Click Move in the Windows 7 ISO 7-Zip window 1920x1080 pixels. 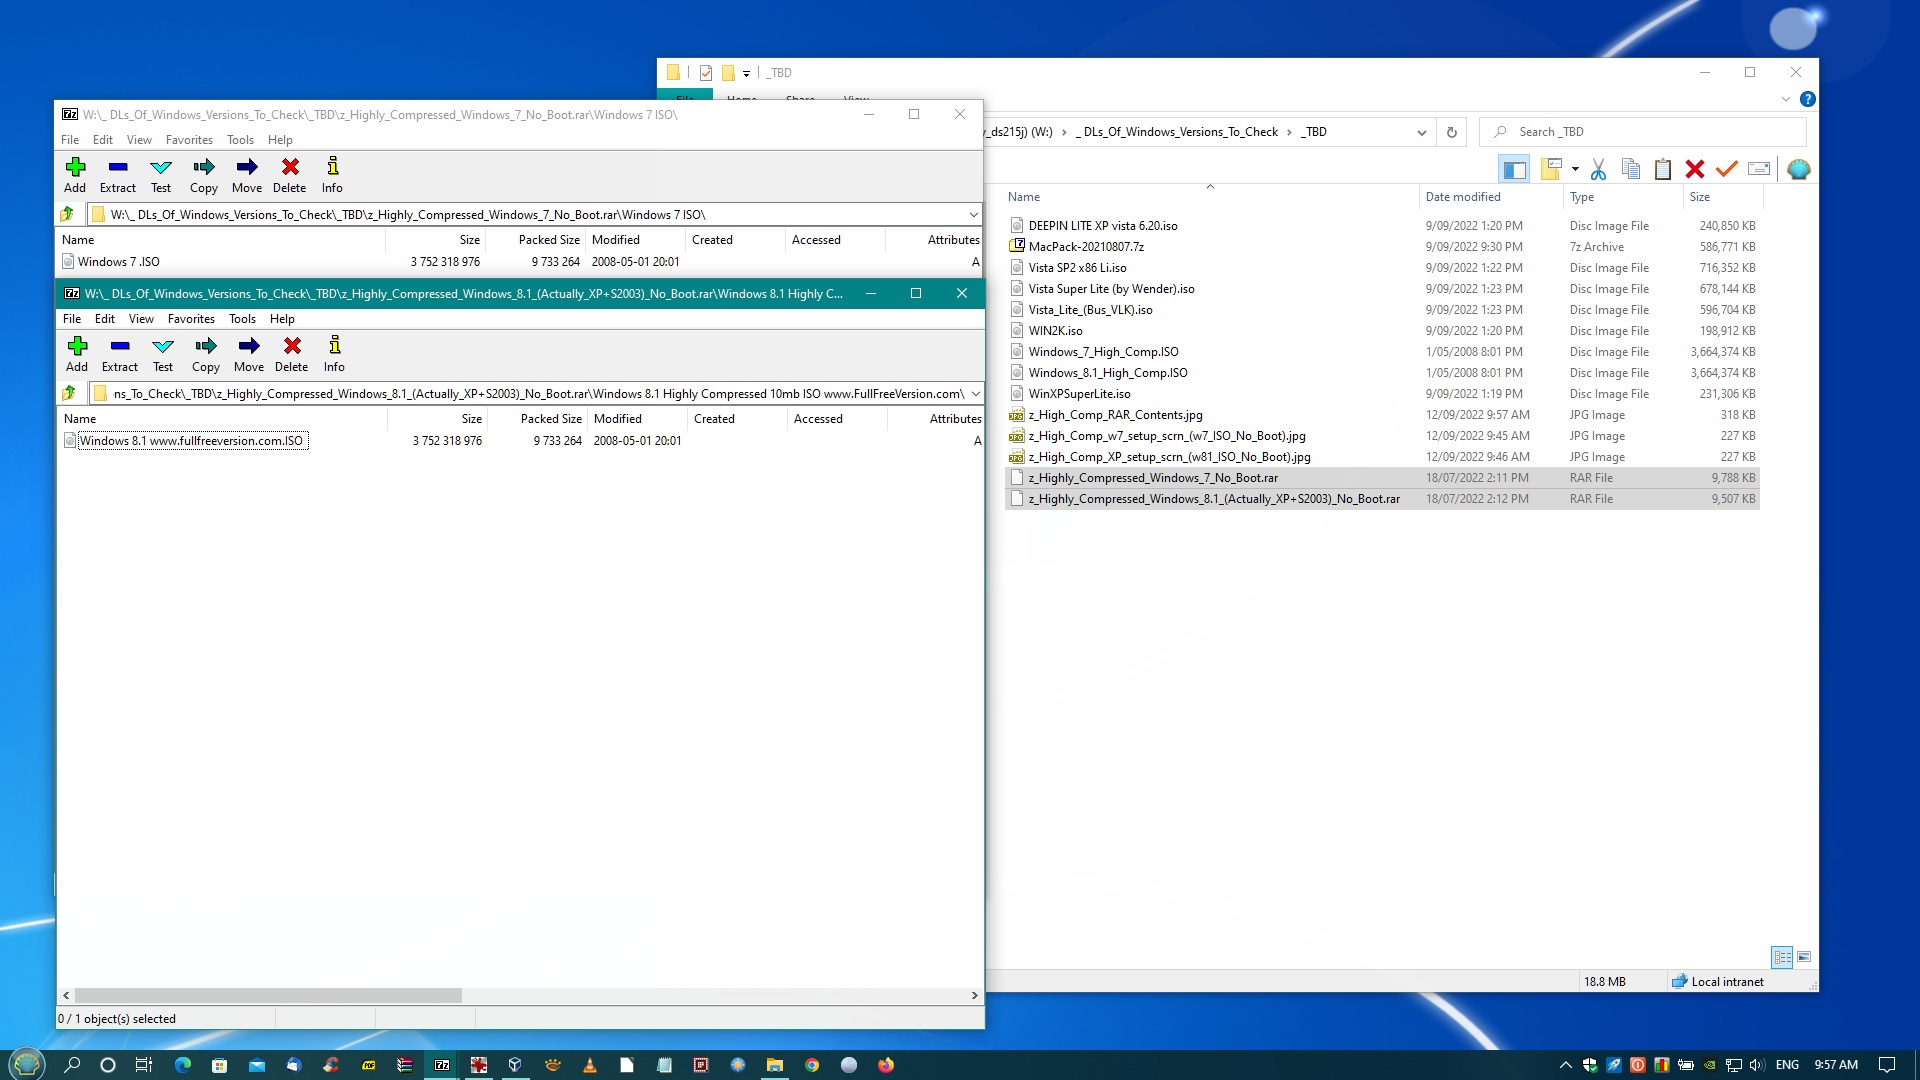[247, 175]
